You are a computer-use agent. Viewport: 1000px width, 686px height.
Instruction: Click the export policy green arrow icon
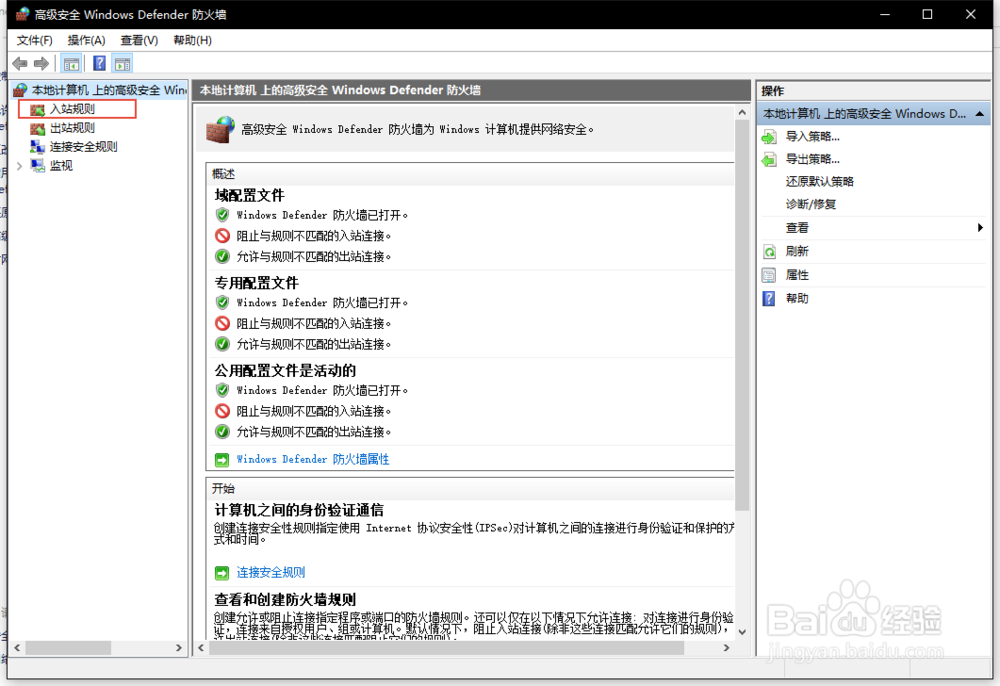769,159
